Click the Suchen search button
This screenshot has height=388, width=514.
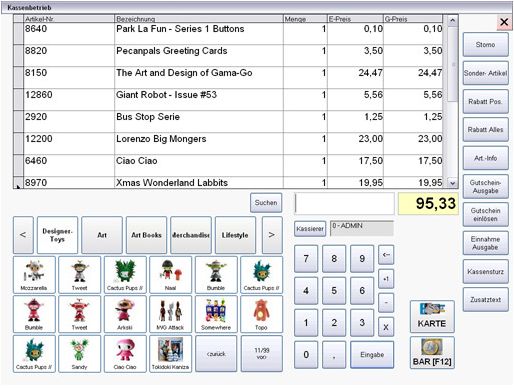coord(266,203)
